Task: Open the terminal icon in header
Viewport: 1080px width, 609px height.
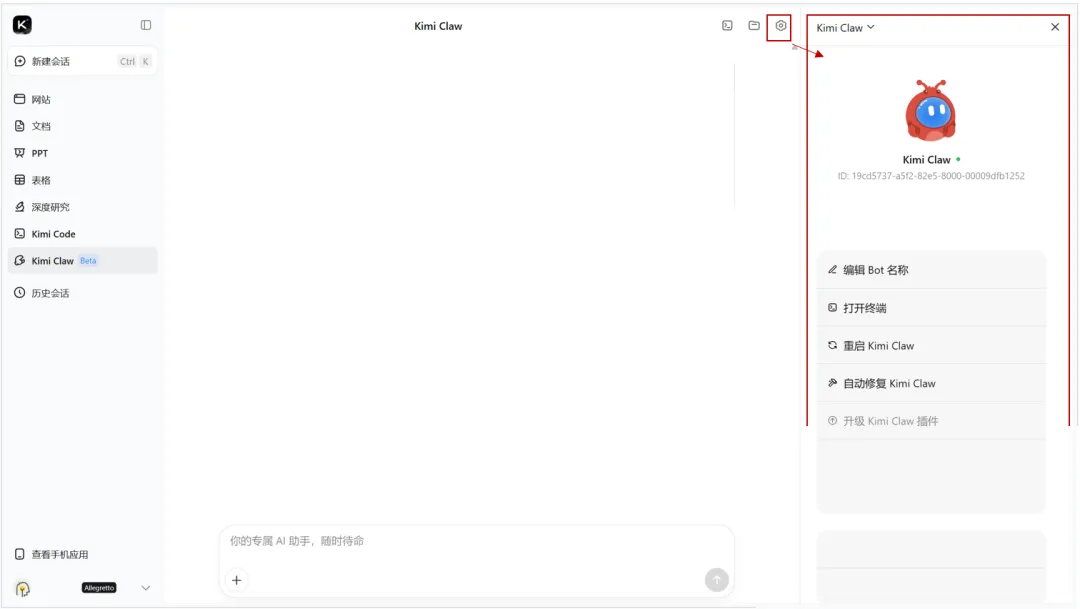Action: coord(727,25)
